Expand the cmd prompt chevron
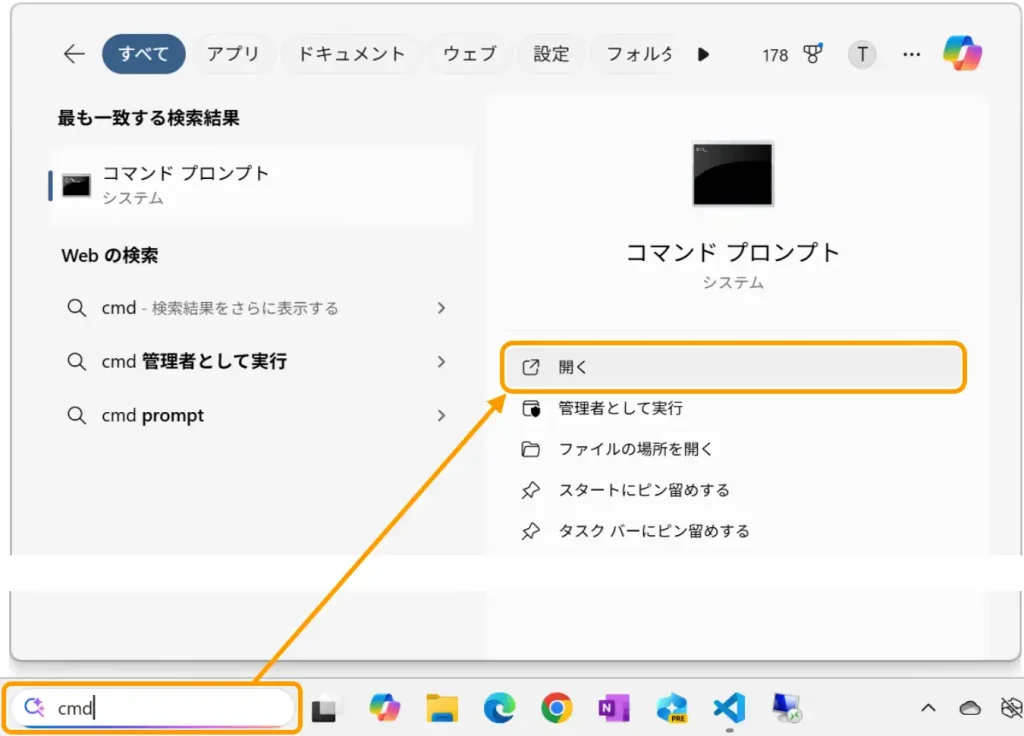The width and height of the screenshot is (1024, 736). pyautogui.click(x=441, y=415)
